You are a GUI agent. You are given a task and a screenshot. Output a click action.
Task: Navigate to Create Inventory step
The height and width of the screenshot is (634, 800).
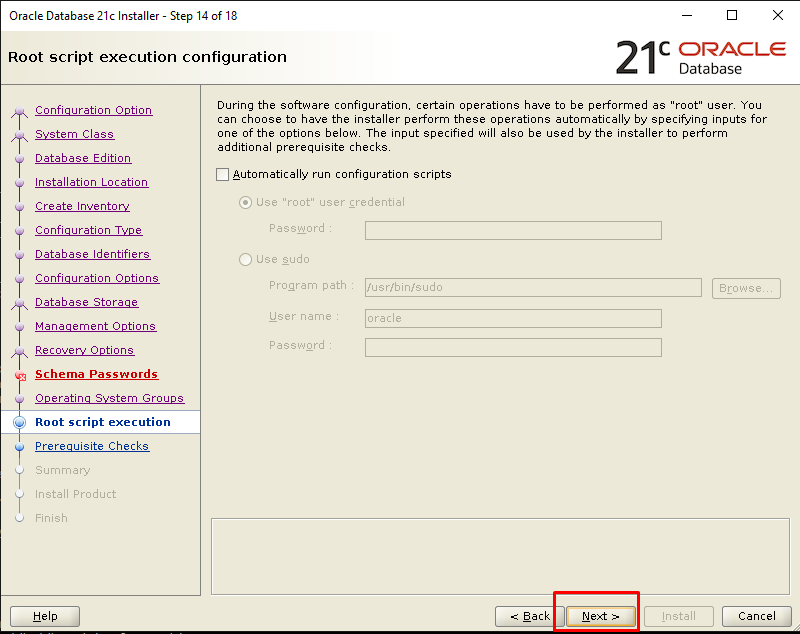82,206
